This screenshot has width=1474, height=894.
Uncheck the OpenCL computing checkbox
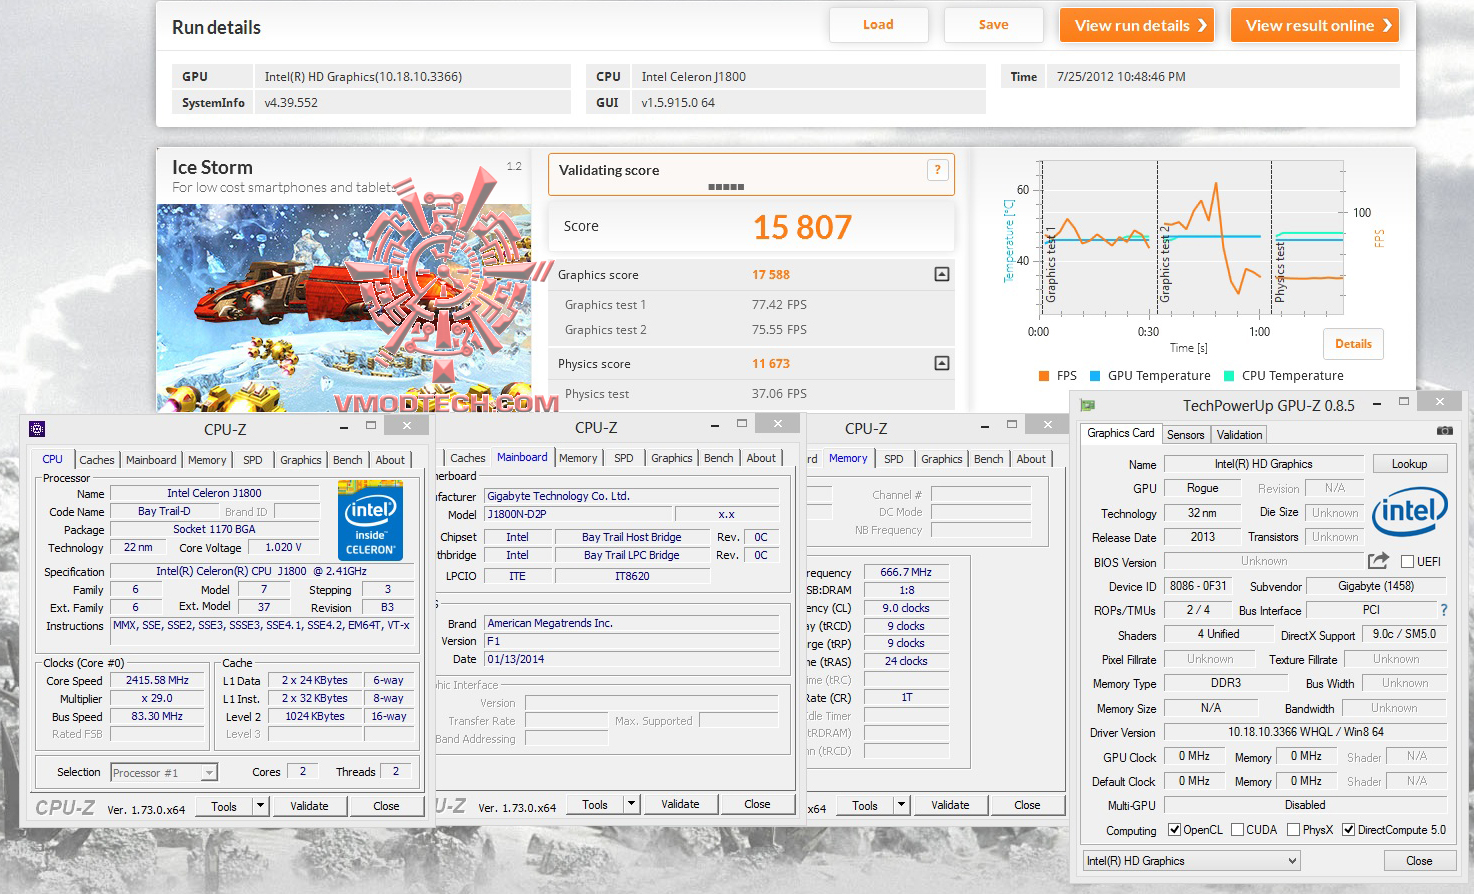1175,830
